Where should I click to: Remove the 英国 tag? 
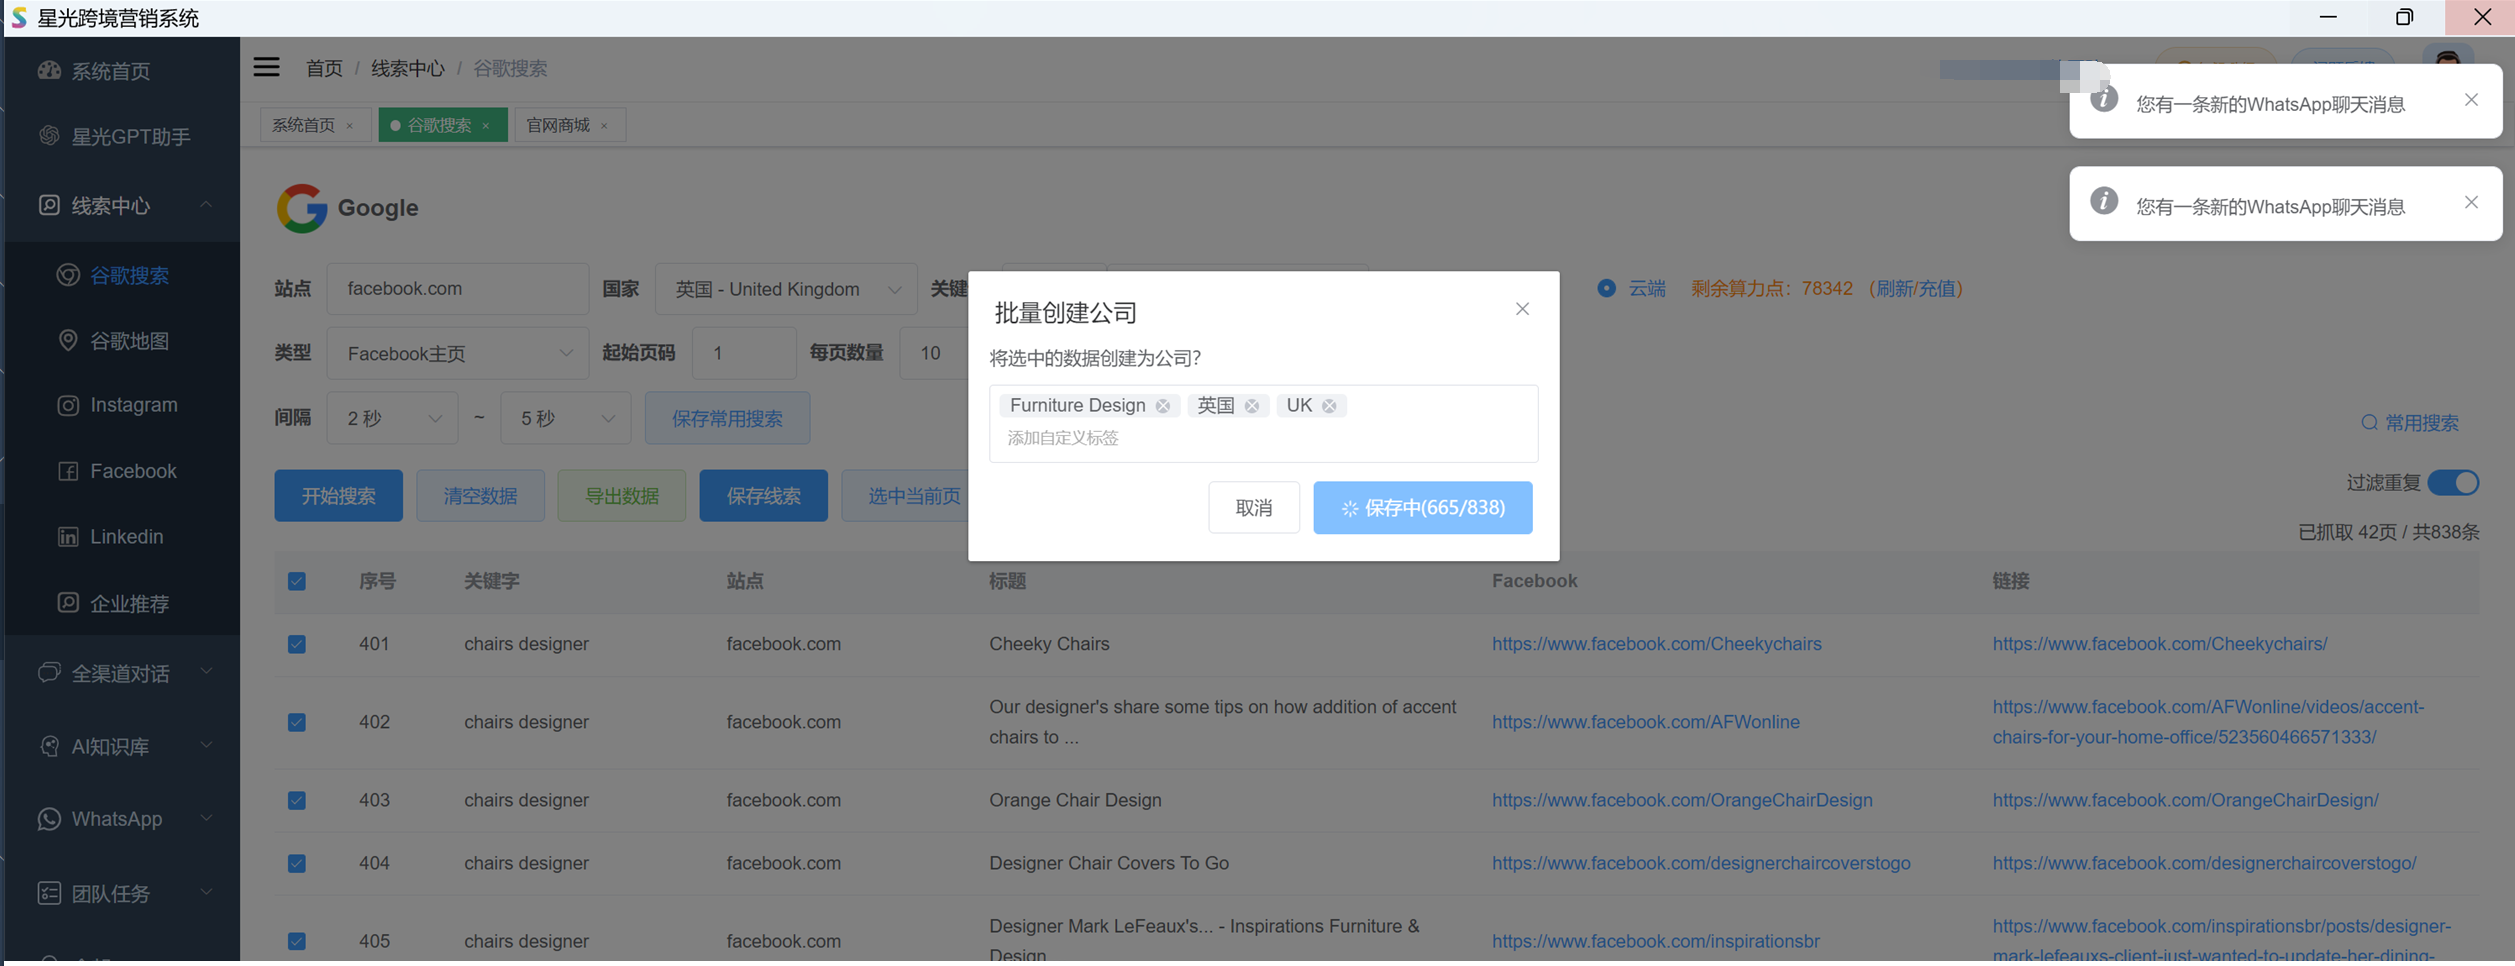coord(1252,406)
